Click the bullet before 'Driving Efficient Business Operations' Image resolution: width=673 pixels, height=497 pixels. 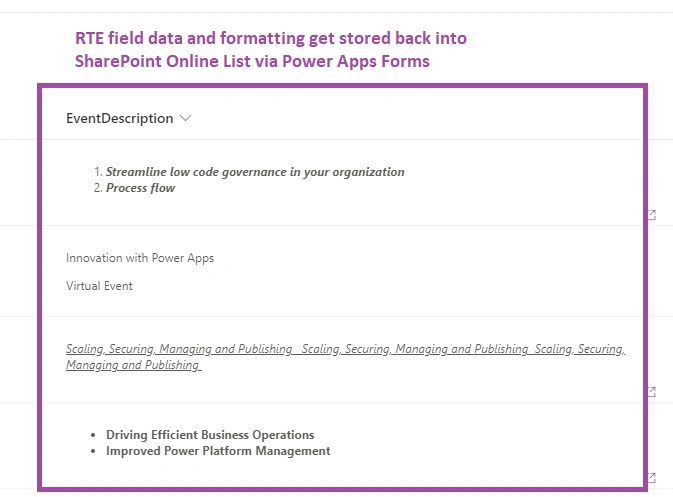coord(93,435)
